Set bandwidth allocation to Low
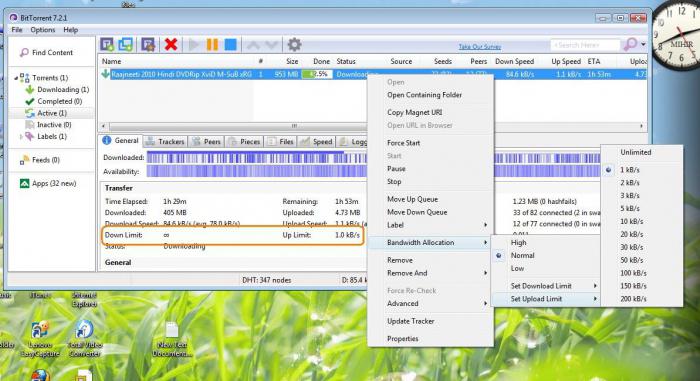 517,268
